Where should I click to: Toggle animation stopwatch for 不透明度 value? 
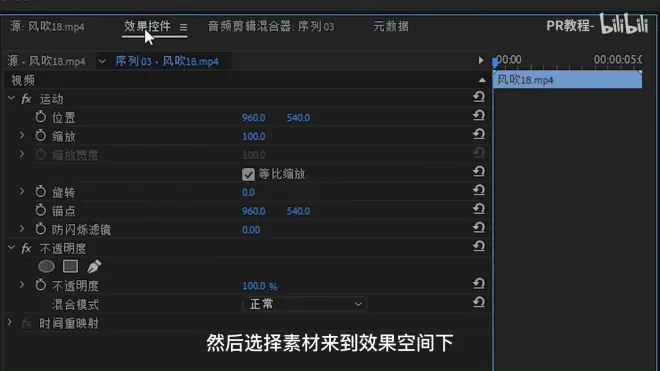(x=40, y=285)
